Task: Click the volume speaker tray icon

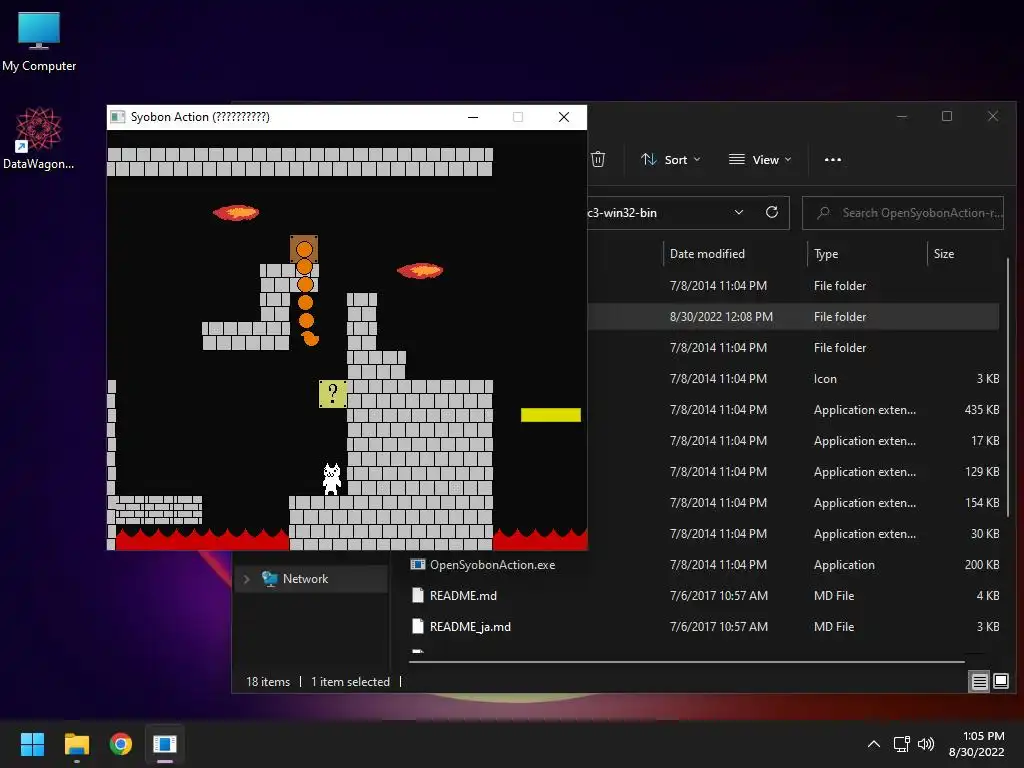Action: pyautogui.click(x=926, y=744)
